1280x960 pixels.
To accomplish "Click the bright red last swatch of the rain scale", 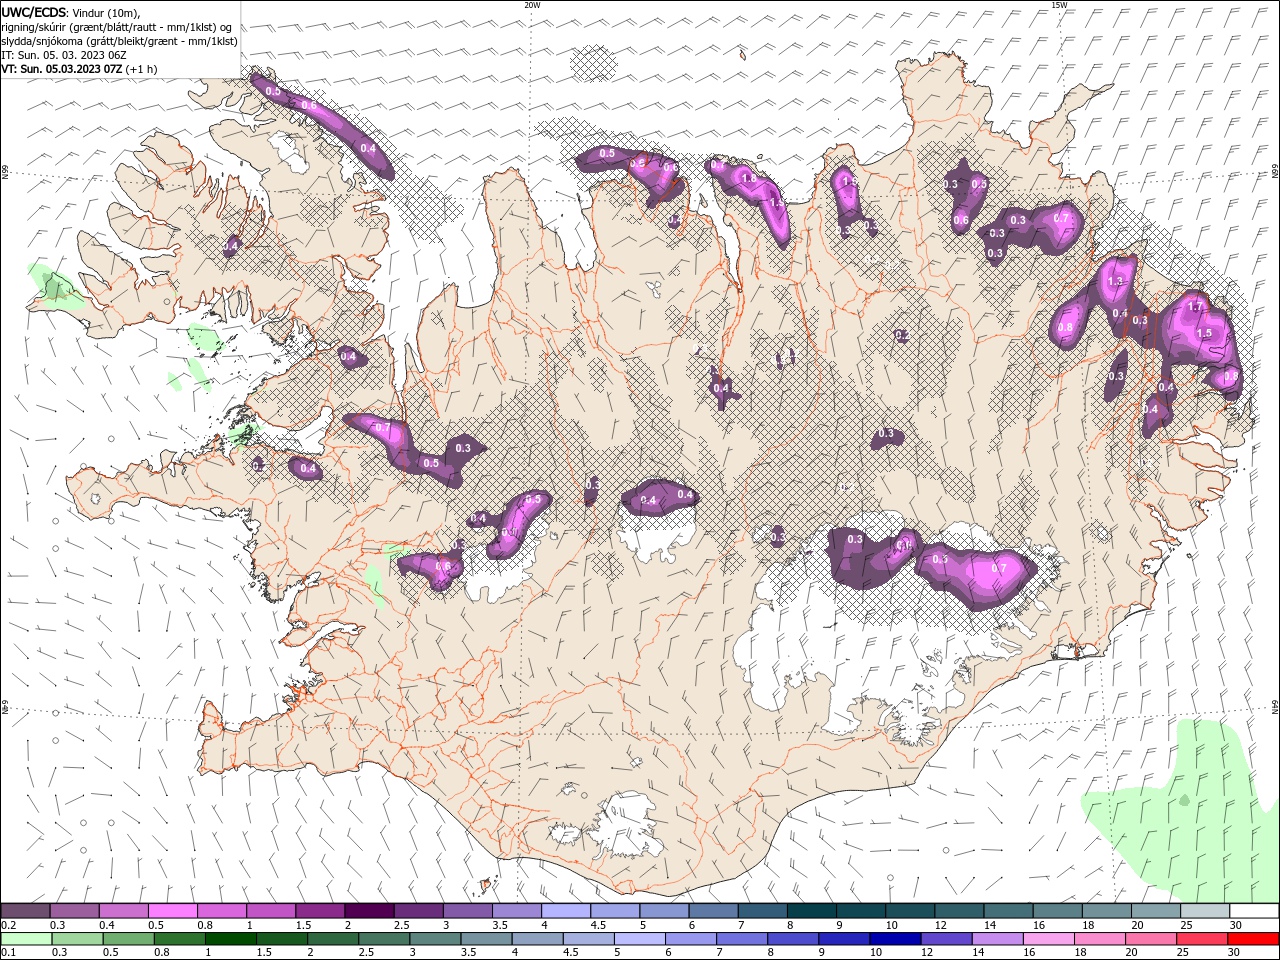I will 1253,938.
